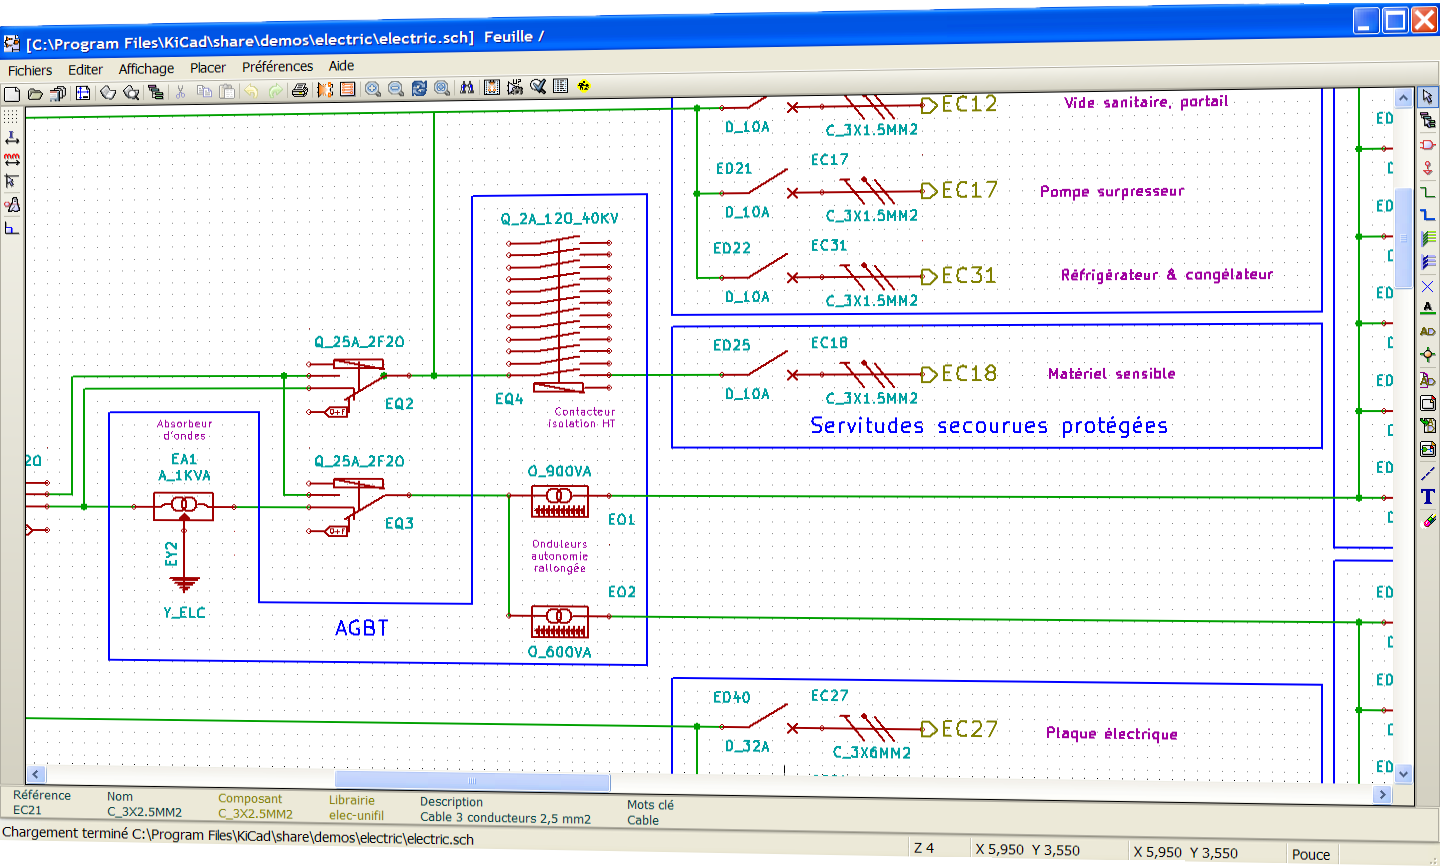
Task: Run electrical rules check icon
Action: (x=538, y=86)
